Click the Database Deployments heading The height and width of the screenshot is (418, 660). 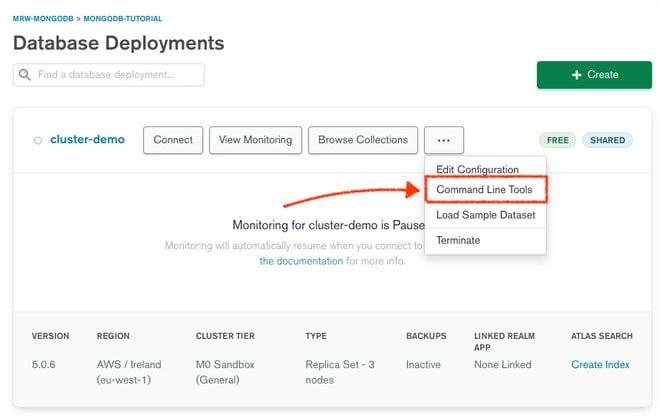[x=118, y=43]
